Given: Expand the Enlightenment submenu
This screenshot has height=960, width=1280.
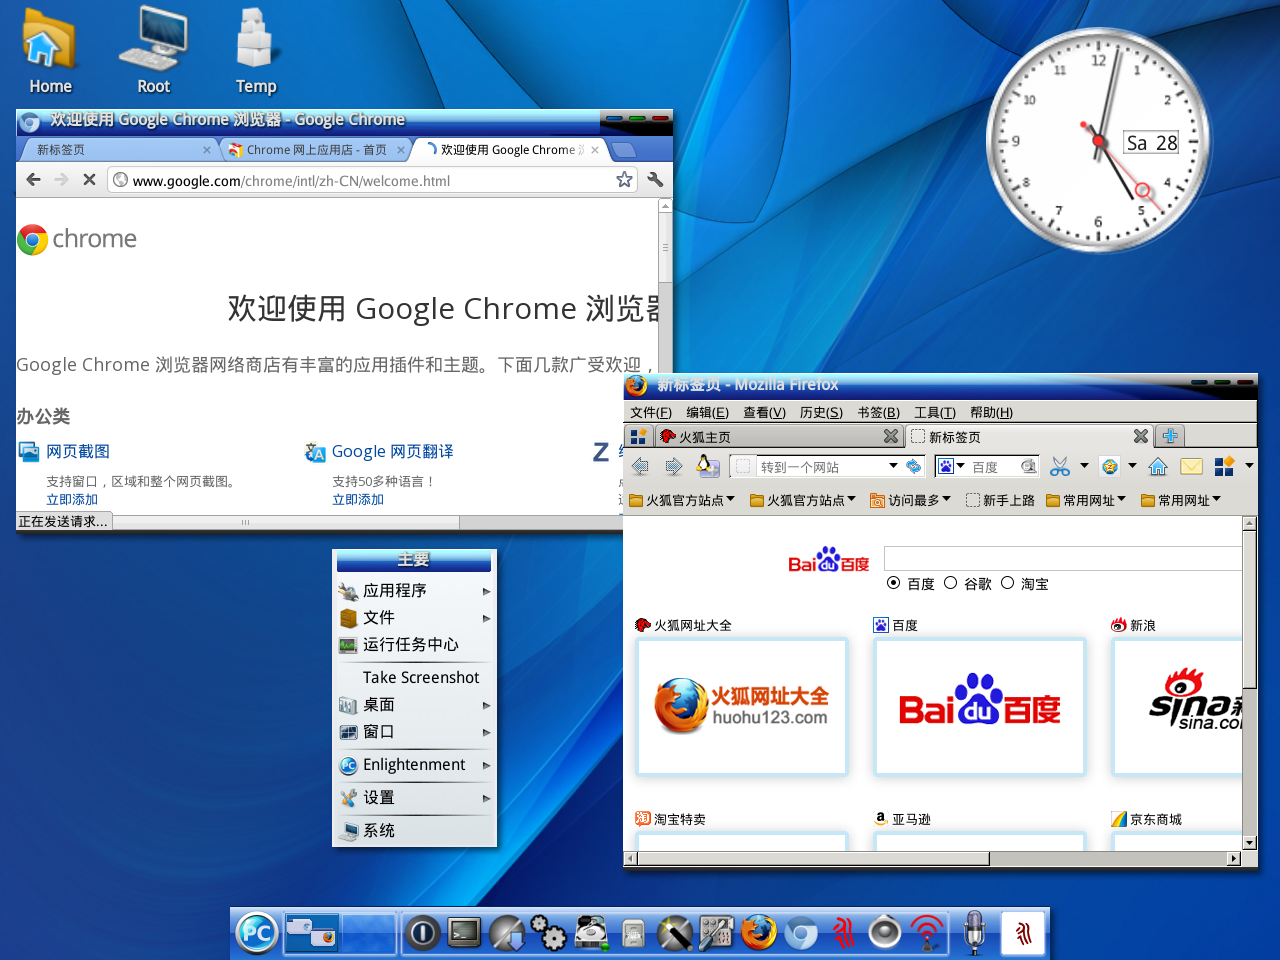Looking at the screenshot, I should (415, 765).
